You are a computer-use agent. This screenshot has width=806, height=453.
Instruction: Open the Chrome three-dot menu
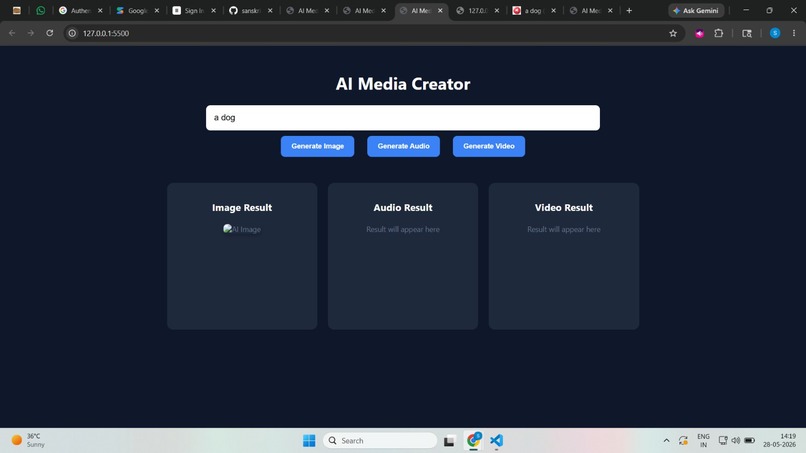tap(794, 33)
